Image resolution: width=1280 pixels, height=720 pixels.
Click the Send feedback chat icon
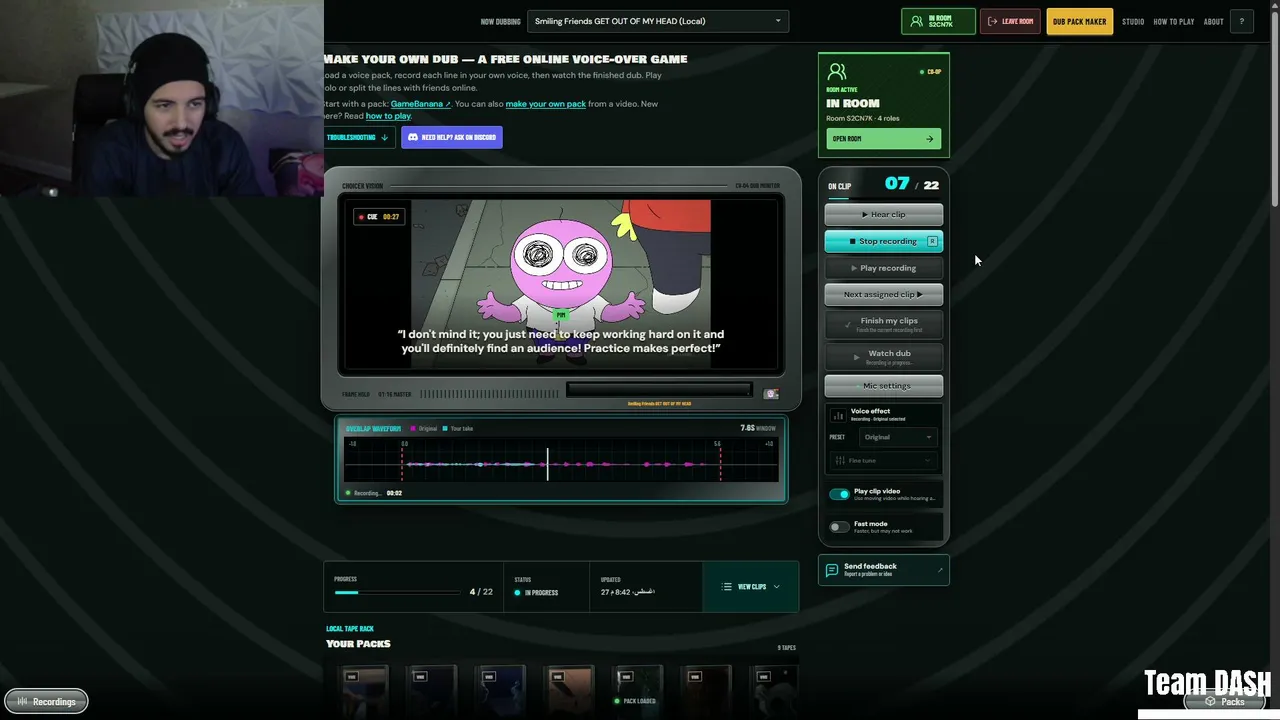pos(831,570)
